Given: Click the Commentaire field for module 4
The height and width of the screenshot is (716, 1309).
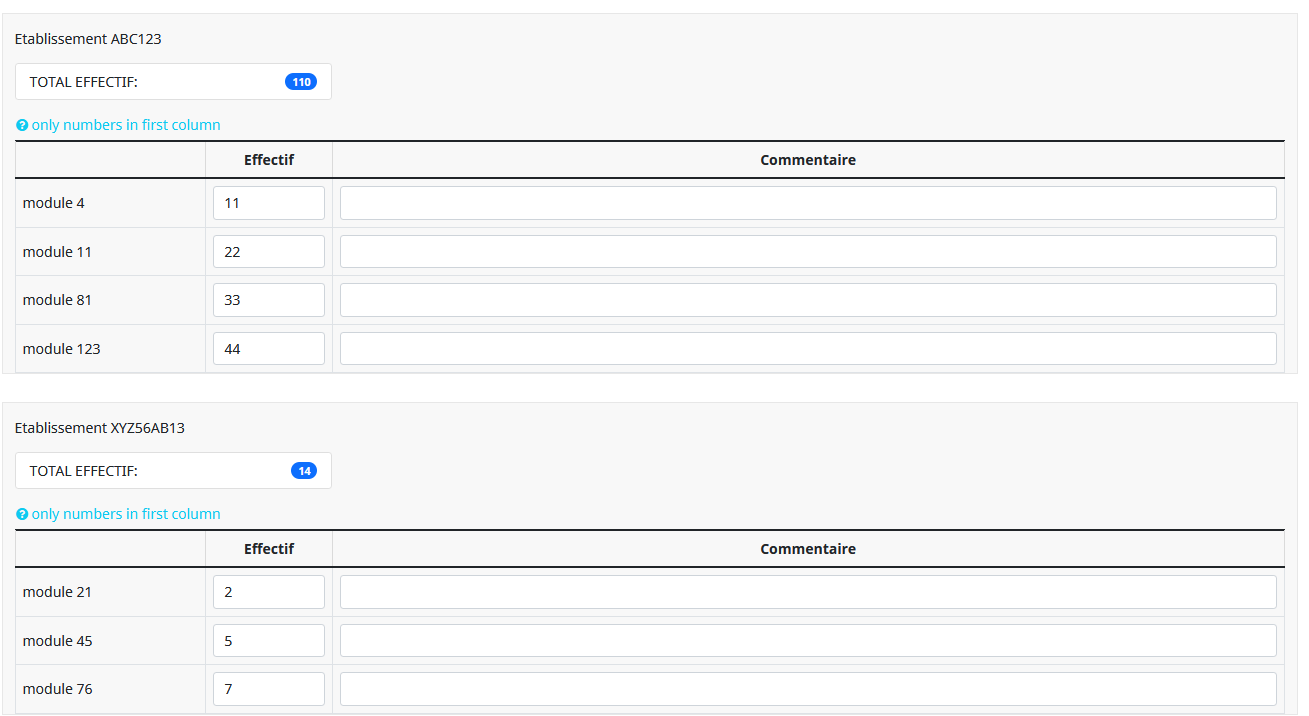Looking at the screenshot, I should point(808,203).
